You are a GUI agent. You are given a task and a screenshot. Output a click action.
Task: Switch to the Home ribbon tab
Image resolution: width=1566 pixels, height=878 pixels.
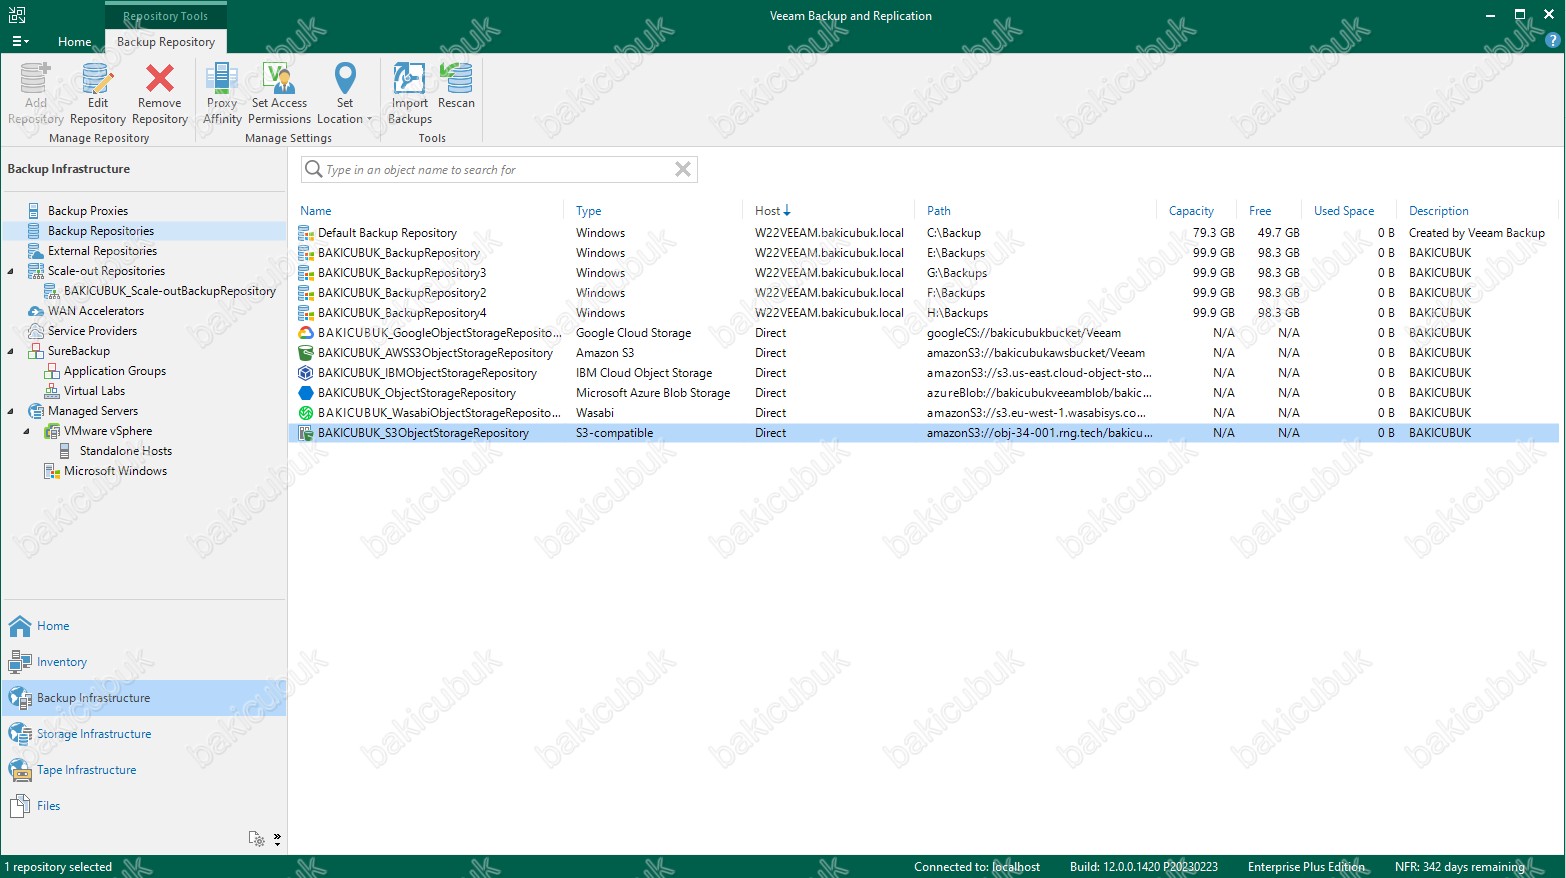click(x=74, y=42)
